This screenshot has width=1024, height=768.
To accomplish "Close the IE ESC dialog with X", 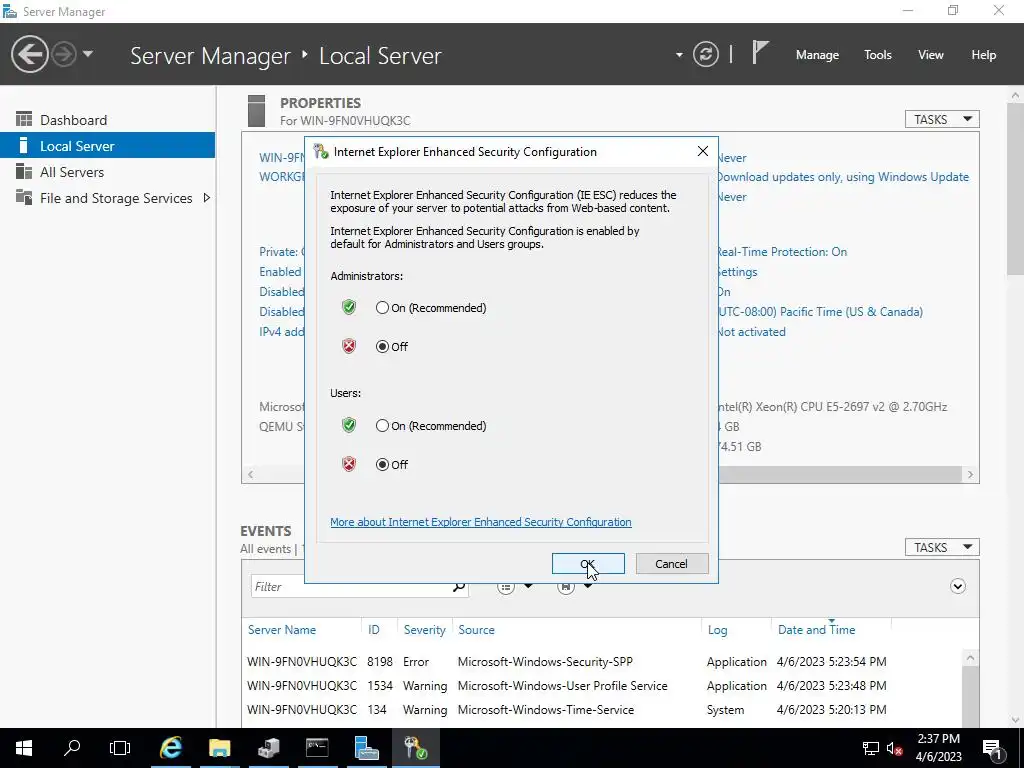I will [703, 151].
